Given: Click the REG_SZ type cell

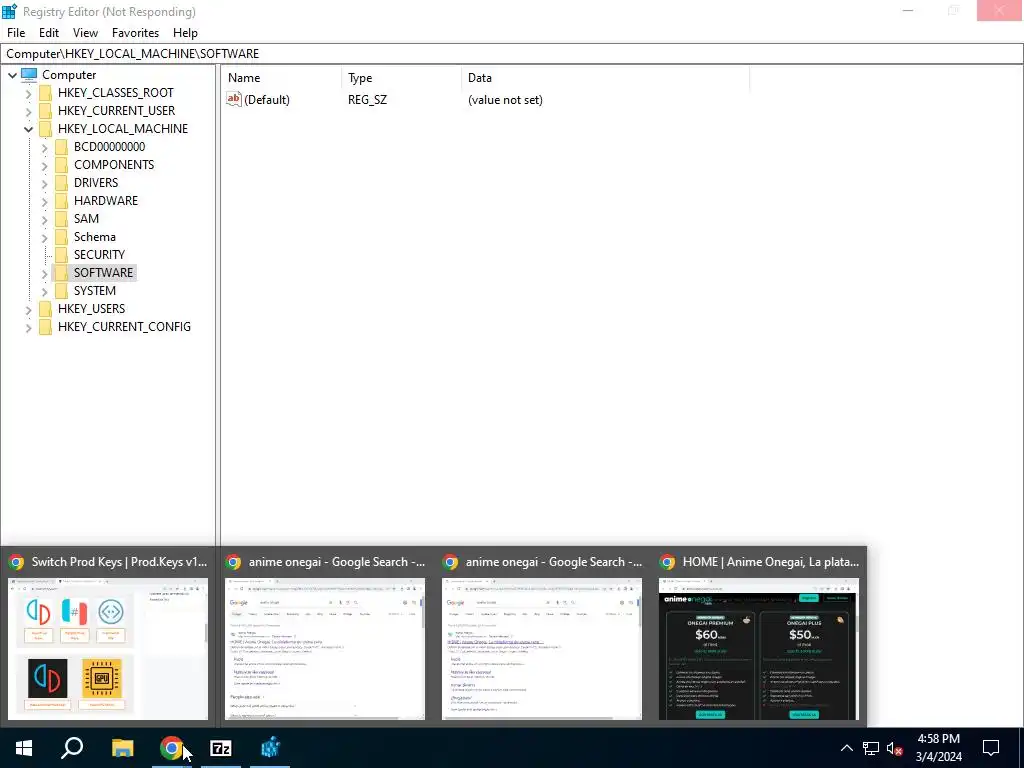Looking at the screenshot, I should pos(367,100).
